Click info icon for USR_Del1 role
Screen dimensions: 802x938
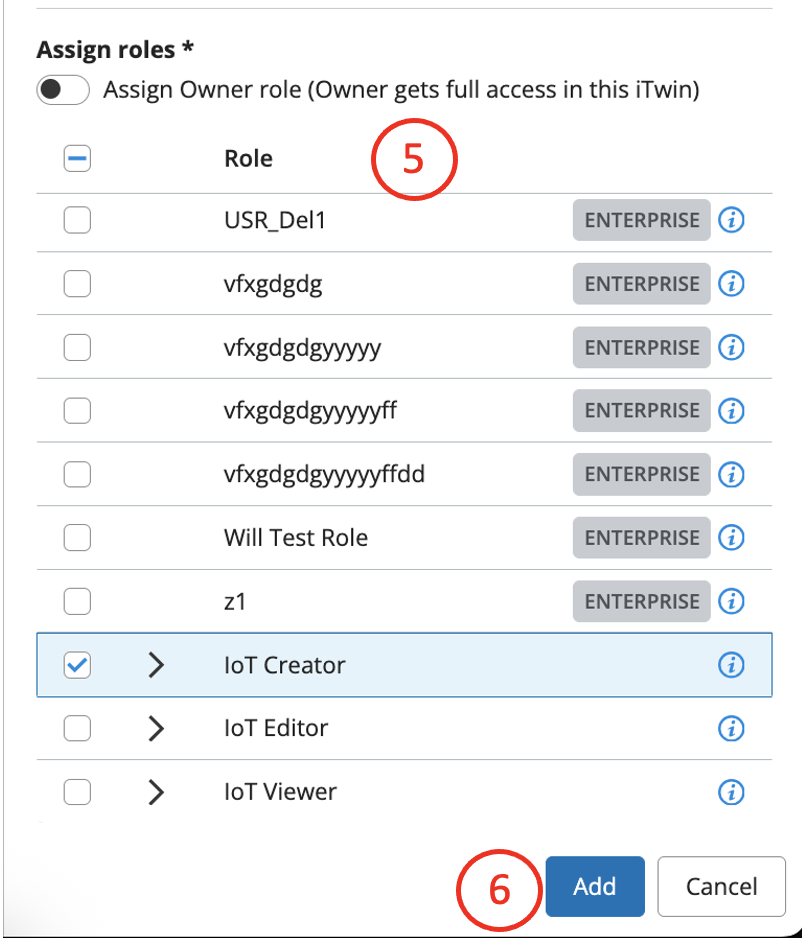[x=732, y=221]
